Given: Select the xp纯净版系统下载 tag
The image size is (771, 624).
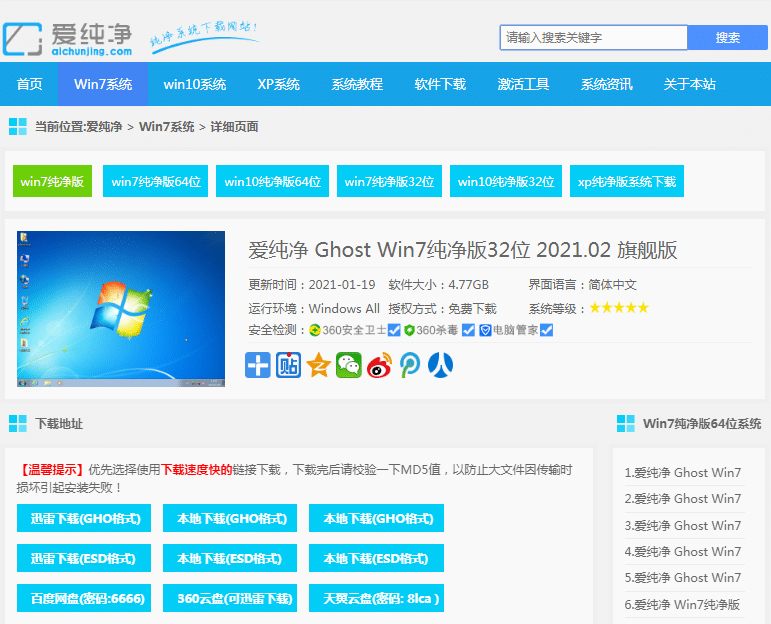Looking at the screenshot, I should point(627,181).
